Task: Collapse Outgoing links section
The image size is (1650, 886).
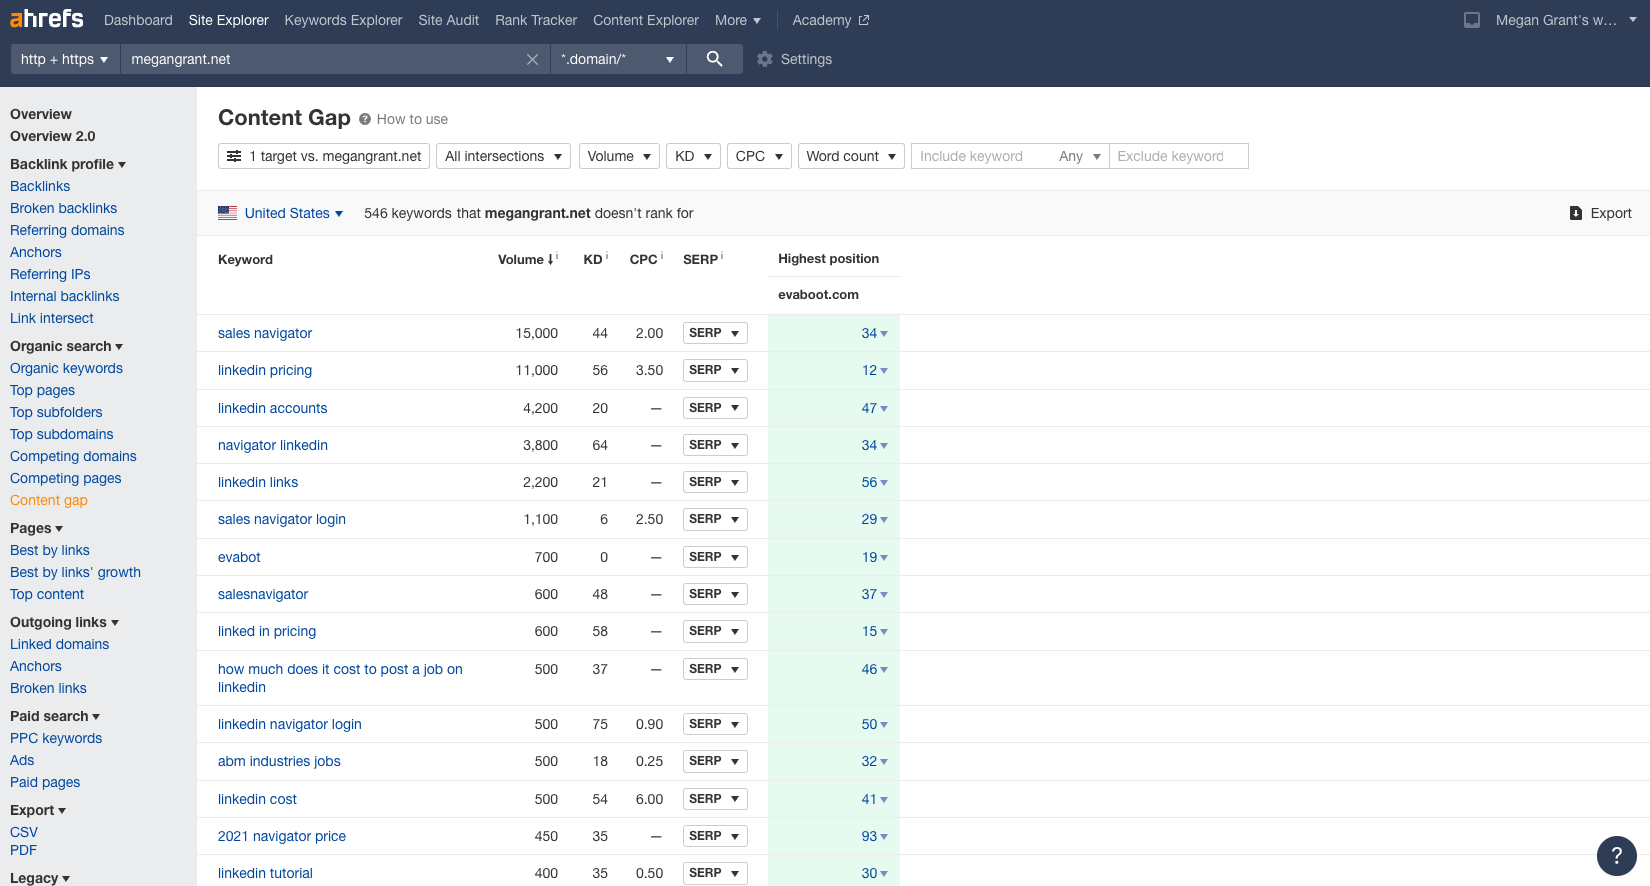Action: pos(65,622)
